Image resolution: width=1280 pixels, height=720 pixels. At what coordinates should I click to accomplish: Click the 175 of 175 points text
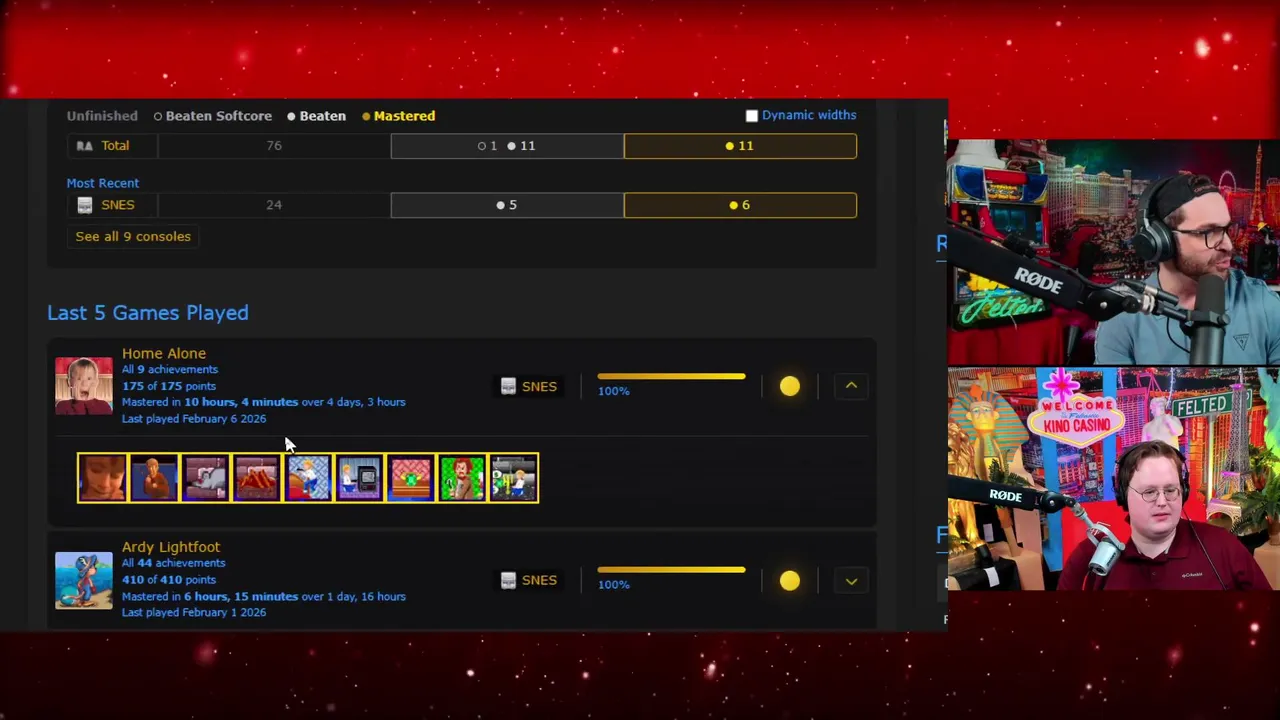pyautogui.click(x=169, y=386)
